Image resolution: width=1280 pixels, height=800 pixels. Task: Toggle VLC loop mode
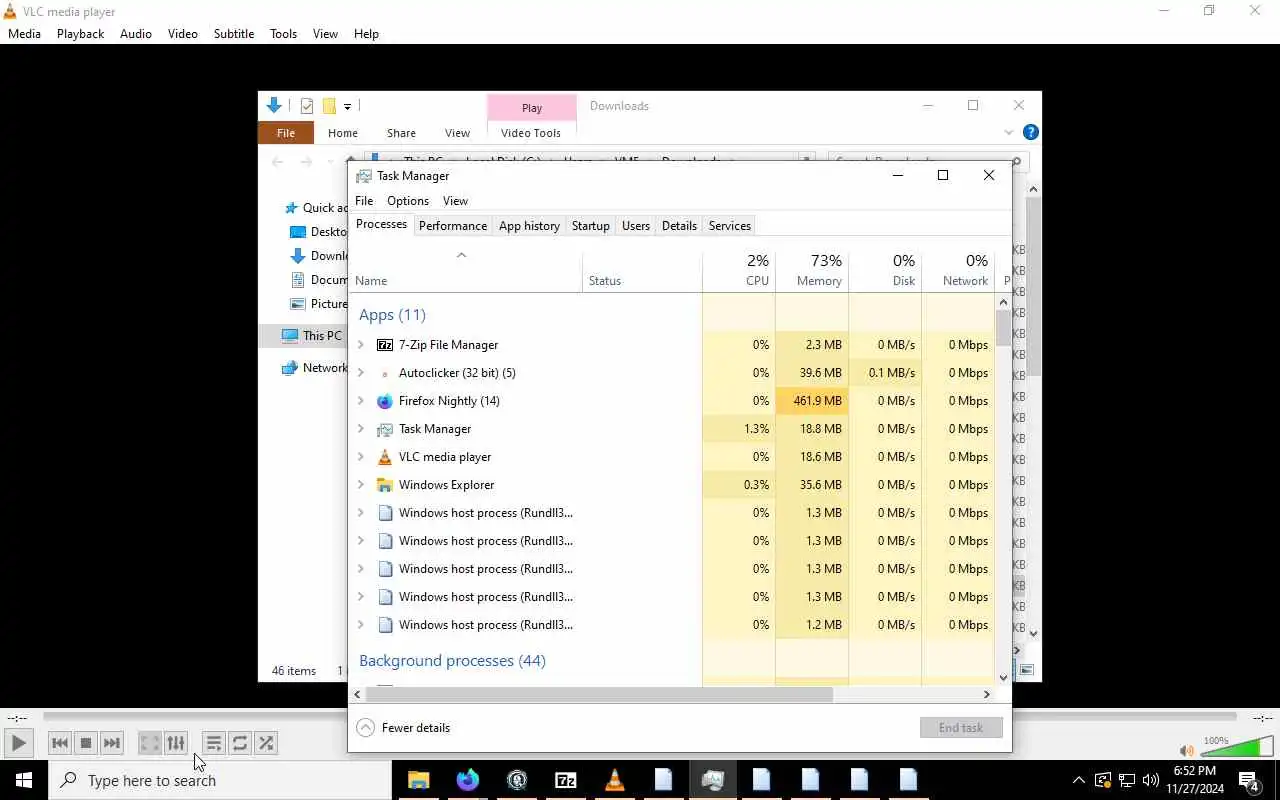tap(240, 743)
